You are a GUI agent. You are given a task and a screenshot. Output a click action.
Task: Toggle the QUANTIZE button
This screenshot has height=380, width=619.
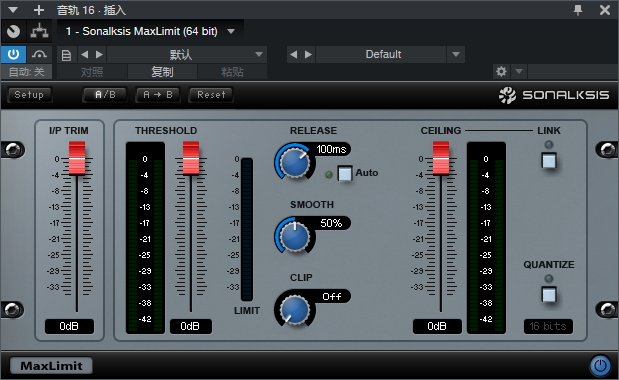[549, 294]
